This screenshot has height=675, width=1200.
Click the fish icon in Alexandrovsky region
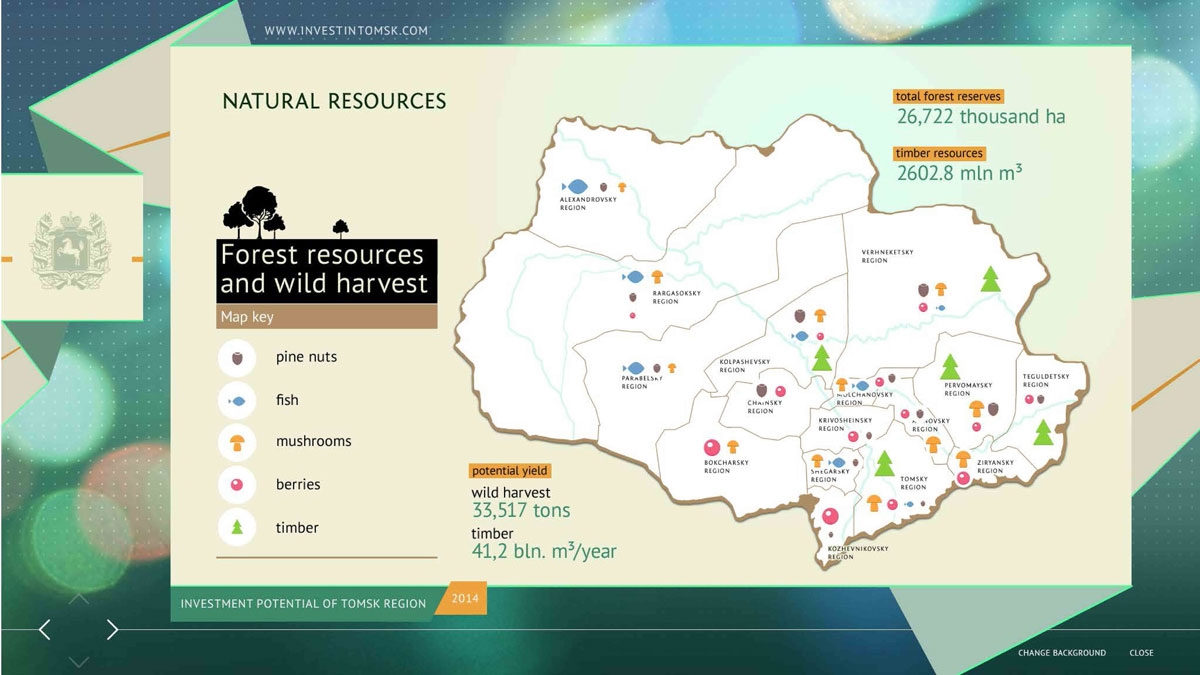click(x=575, y=186)
